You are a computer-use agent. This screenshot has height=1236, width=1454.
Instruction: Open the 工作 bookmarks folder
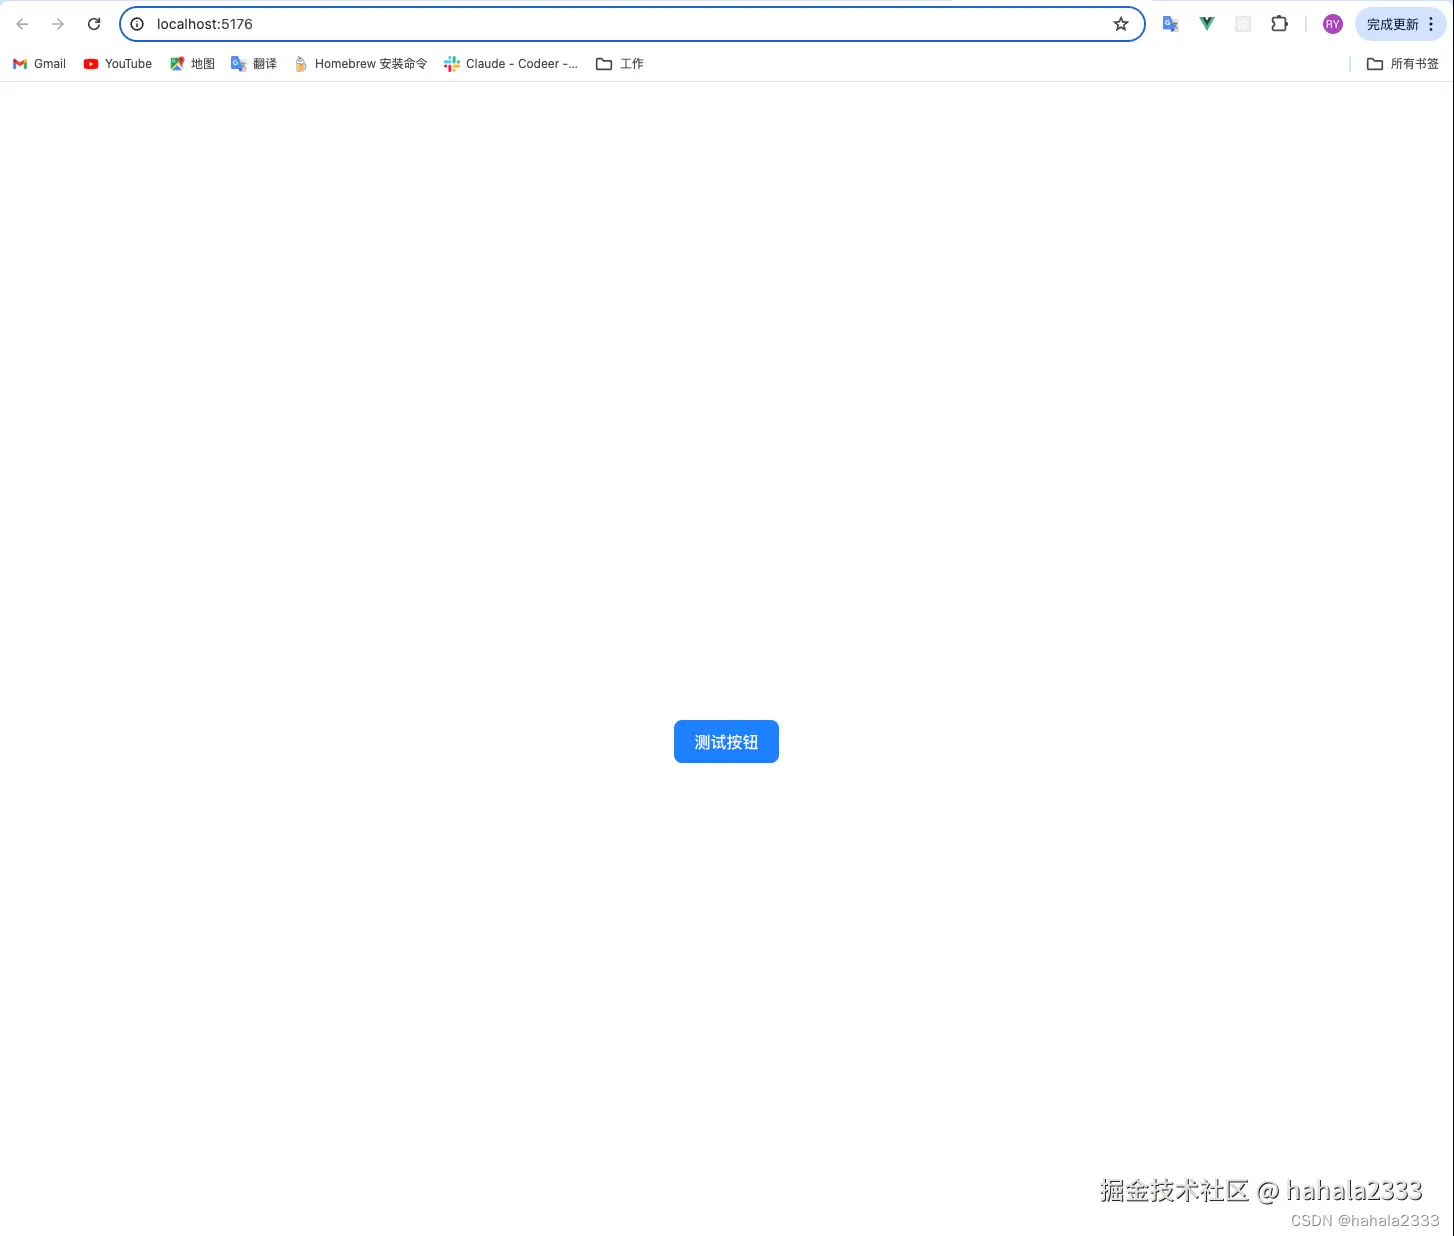(619, 63)
